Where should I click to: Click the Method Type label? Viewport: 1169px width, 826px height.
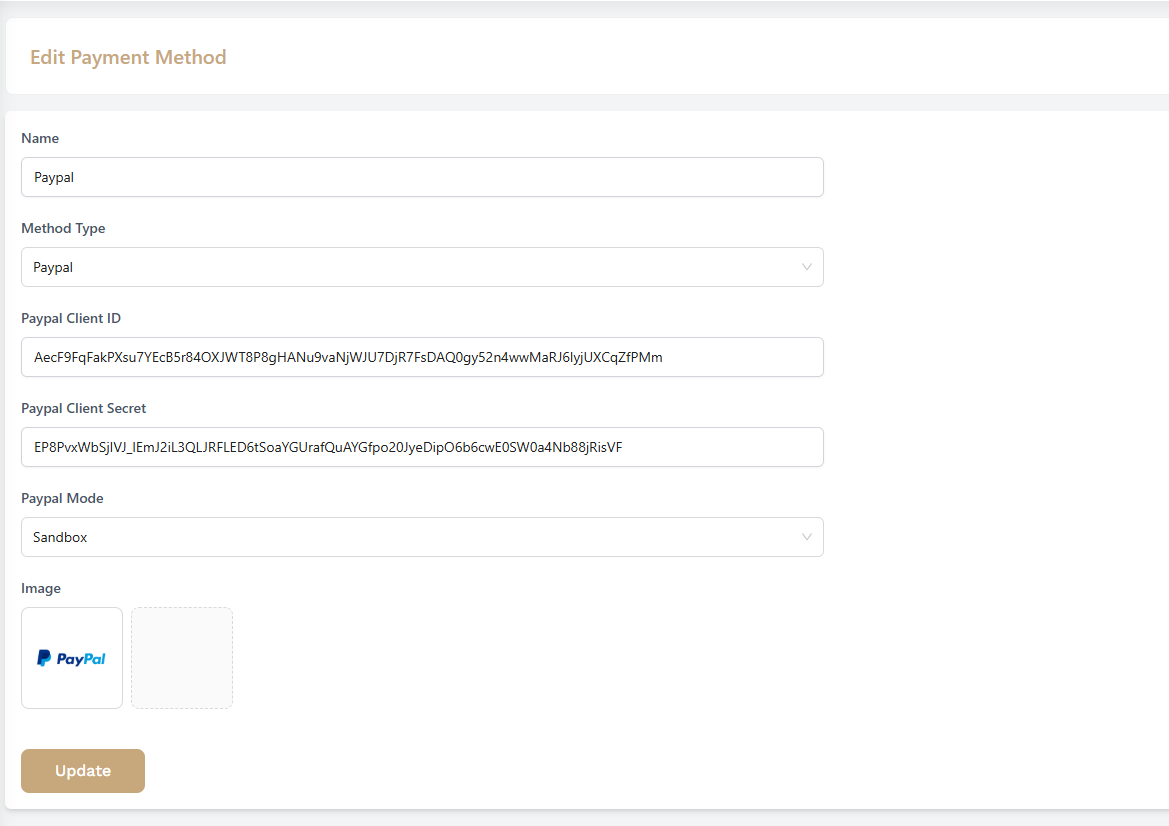63,228
